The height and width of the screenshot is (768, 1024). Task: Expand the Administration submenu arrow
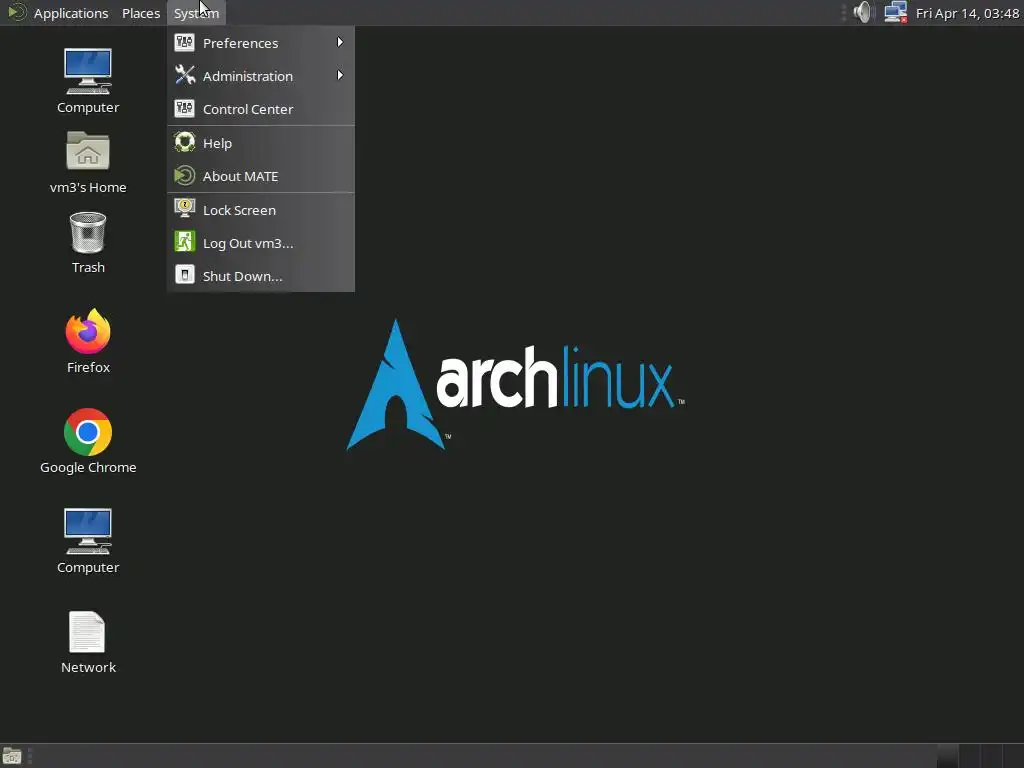(x=340, y=75)
